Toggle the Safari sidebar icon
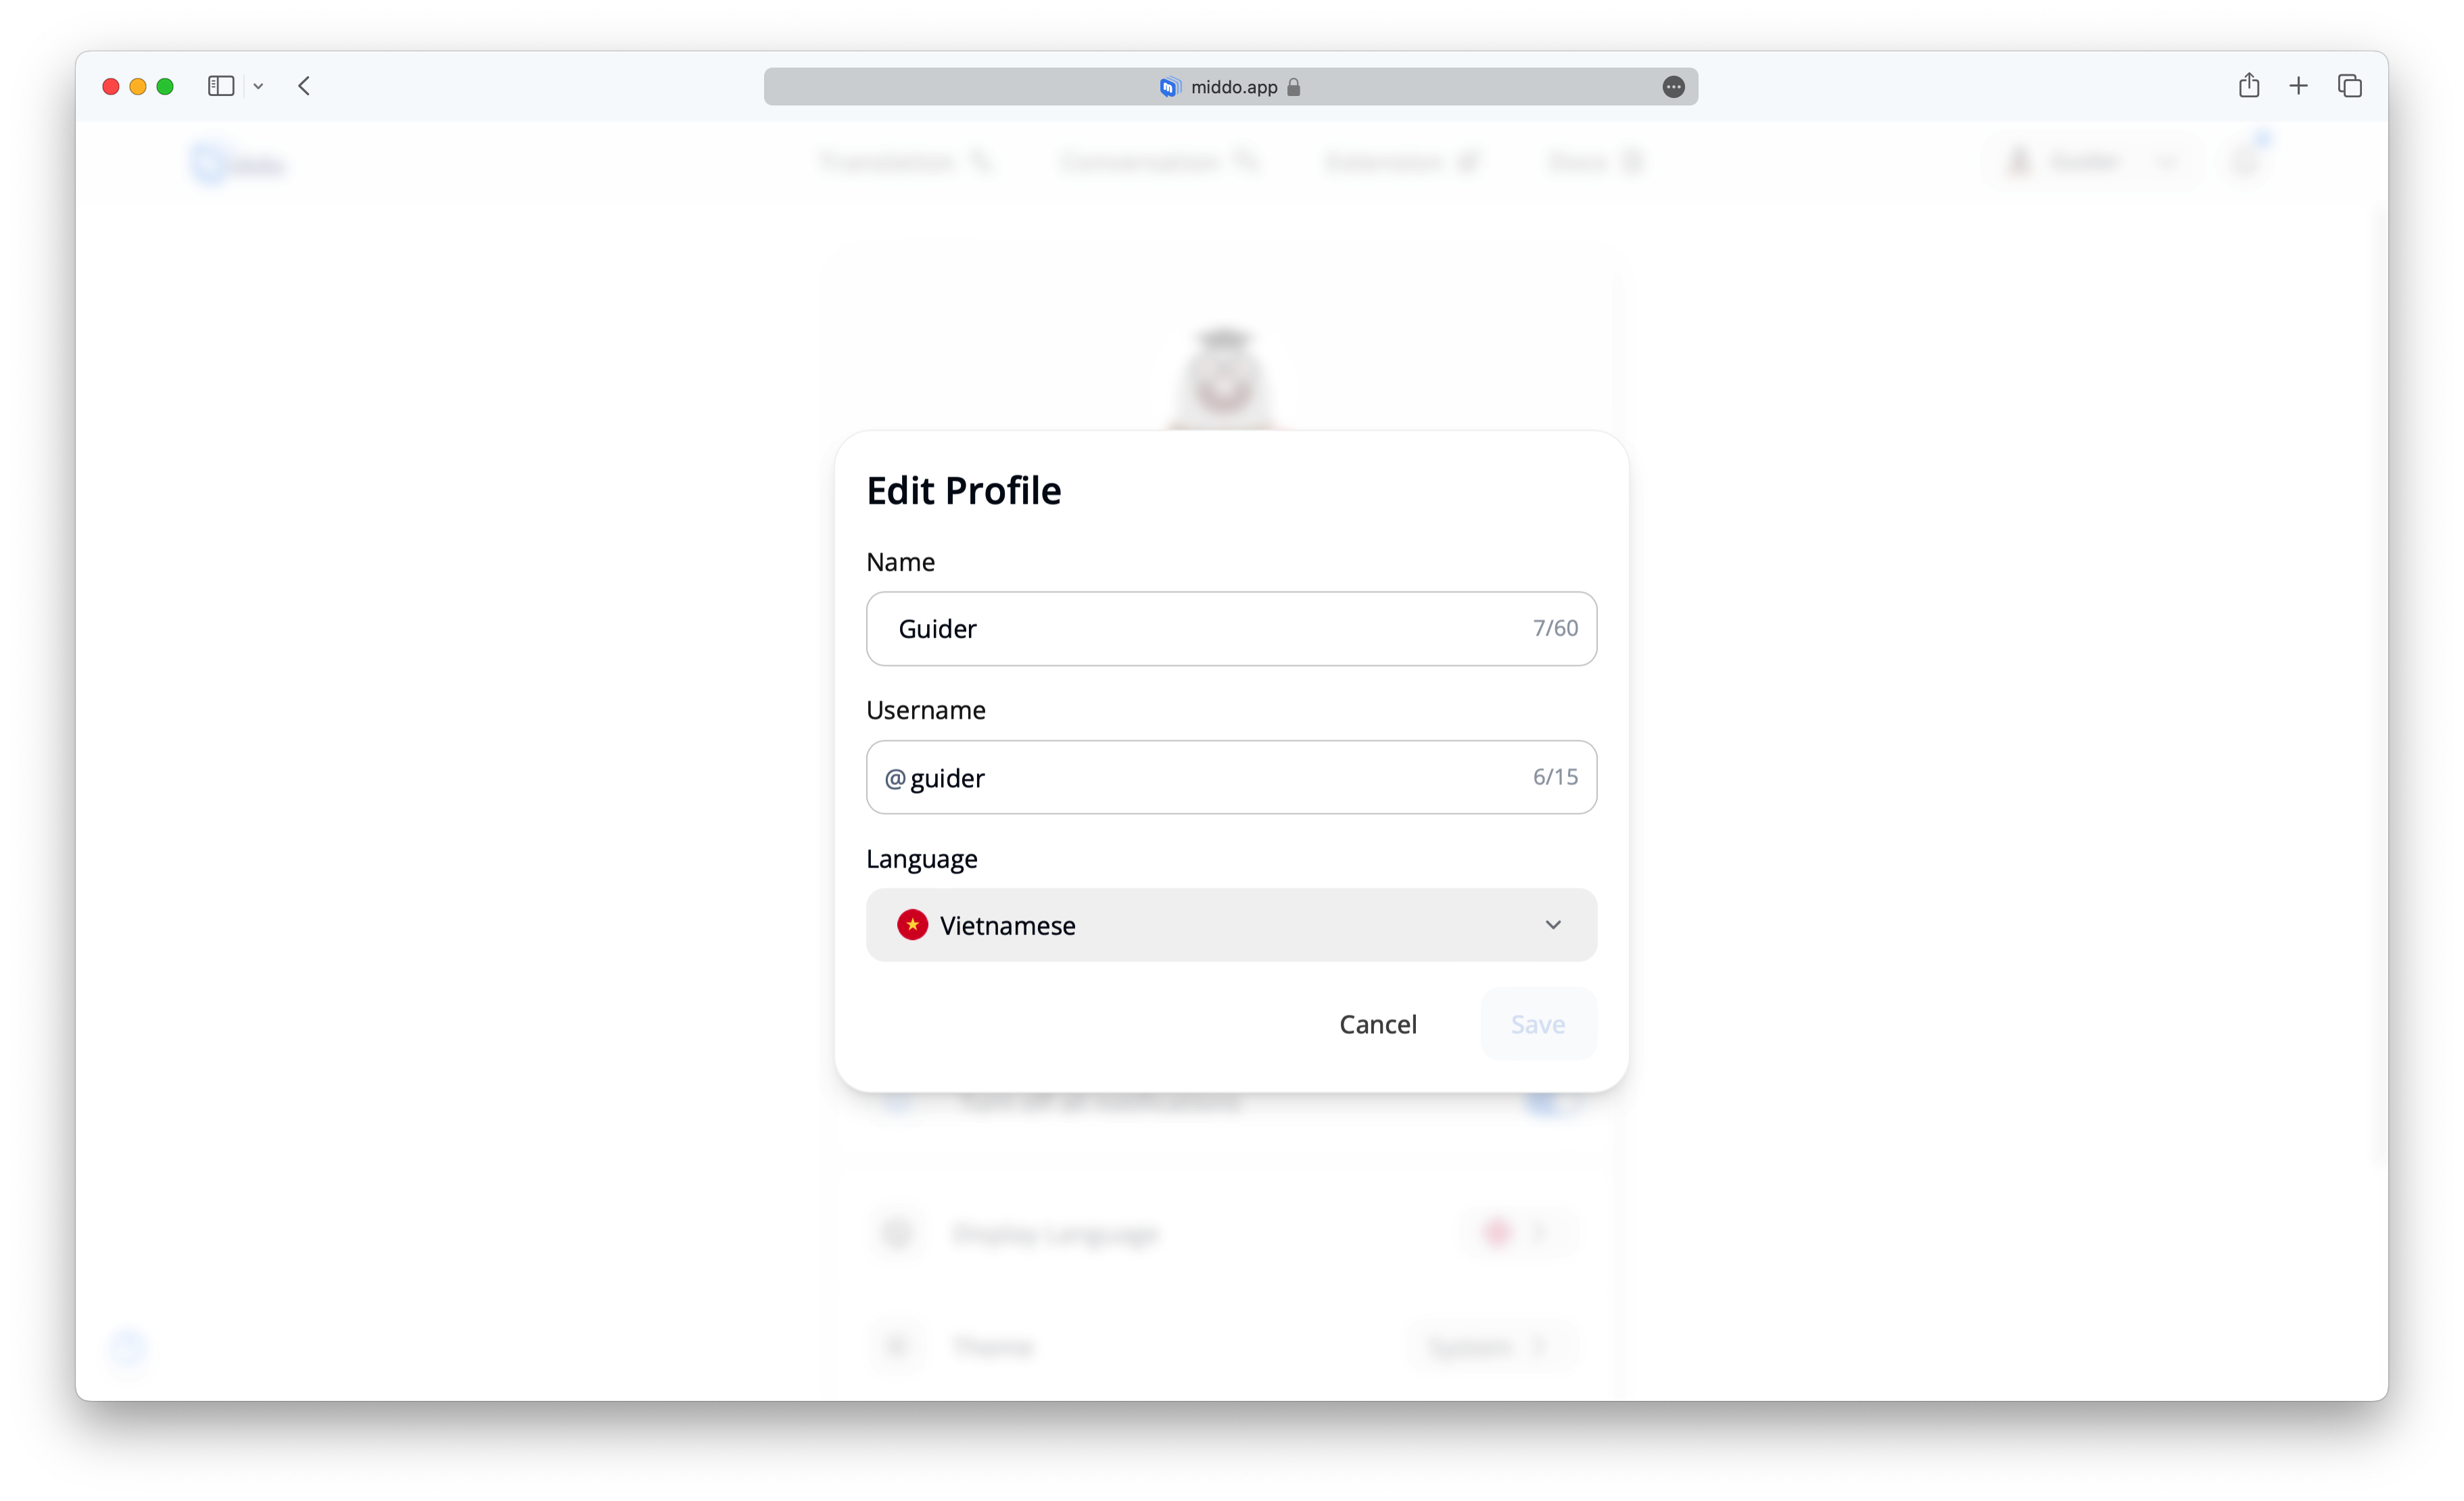 (221, 86)
